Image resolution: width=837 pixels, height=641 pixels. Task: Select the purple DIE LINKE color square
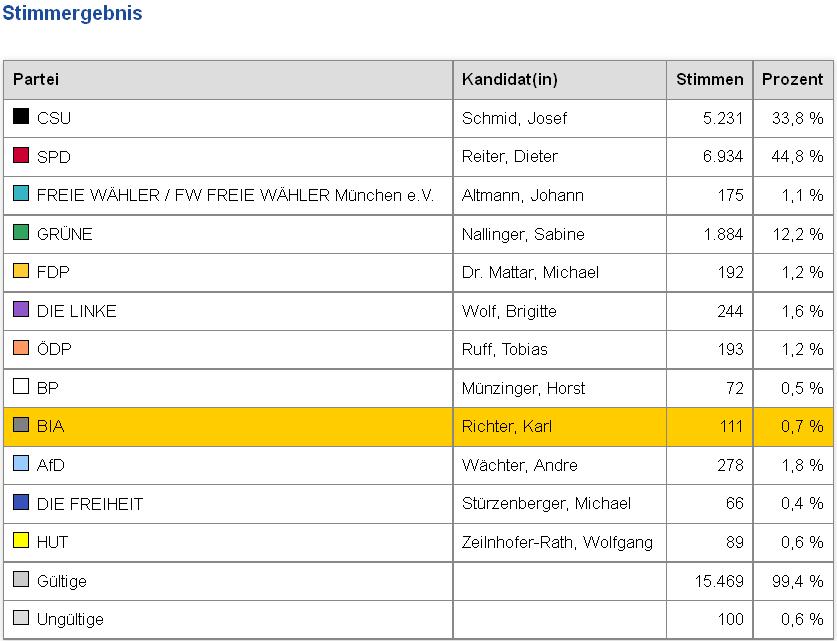coord(21,309)
